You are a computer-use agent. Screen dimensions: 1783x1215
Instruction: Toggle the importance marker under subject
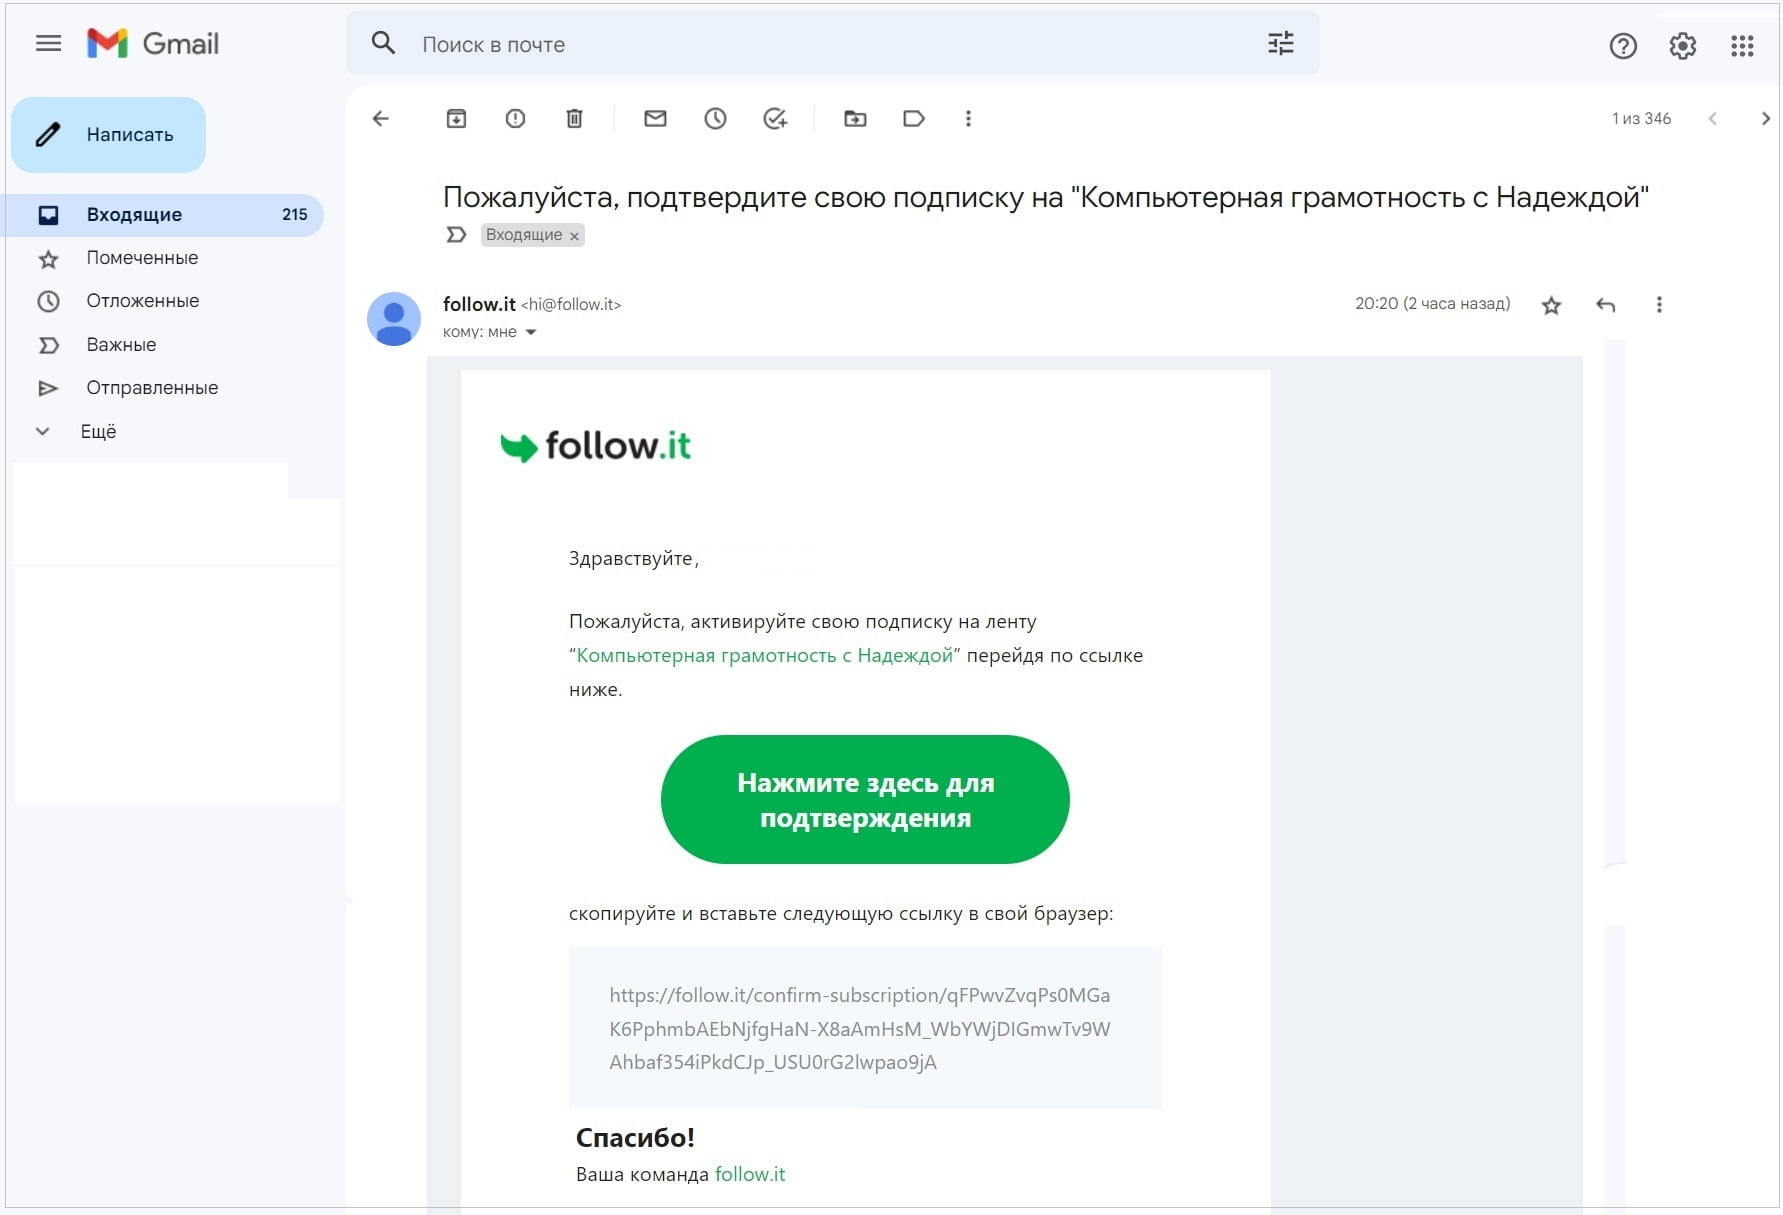[x=456, y=234]
